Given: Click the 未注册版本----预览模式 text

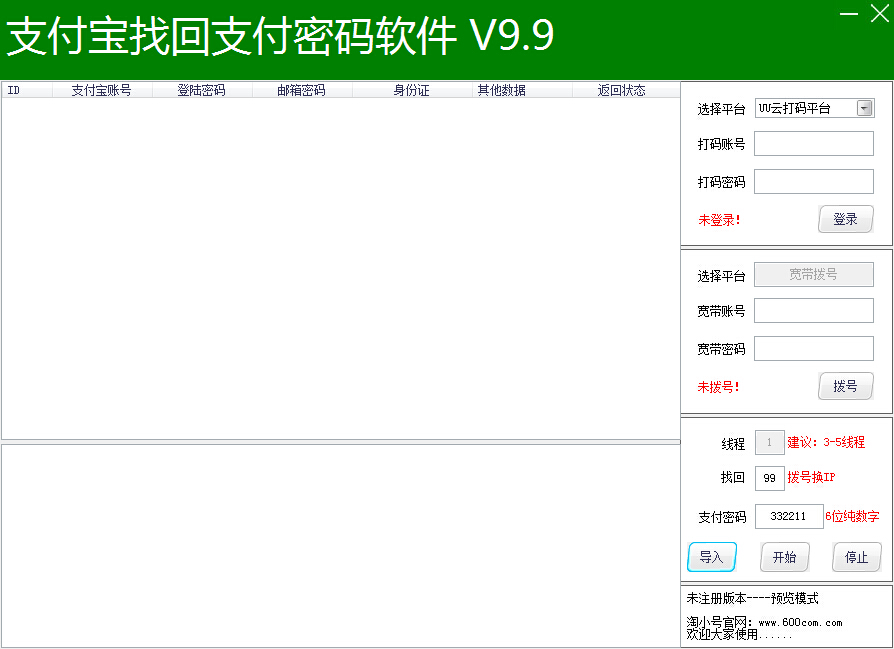Looking at the screenshot, I should coord(753,598).
